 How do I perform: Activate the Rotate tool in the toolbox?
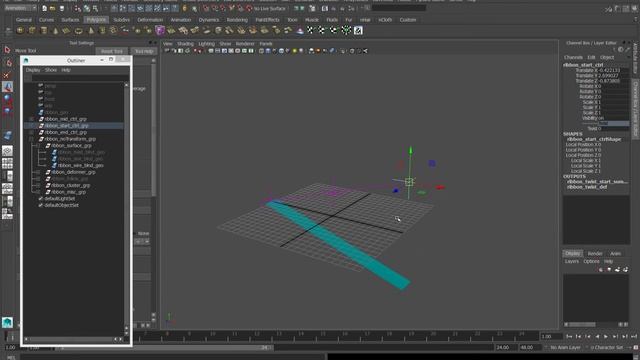[7, 98]
